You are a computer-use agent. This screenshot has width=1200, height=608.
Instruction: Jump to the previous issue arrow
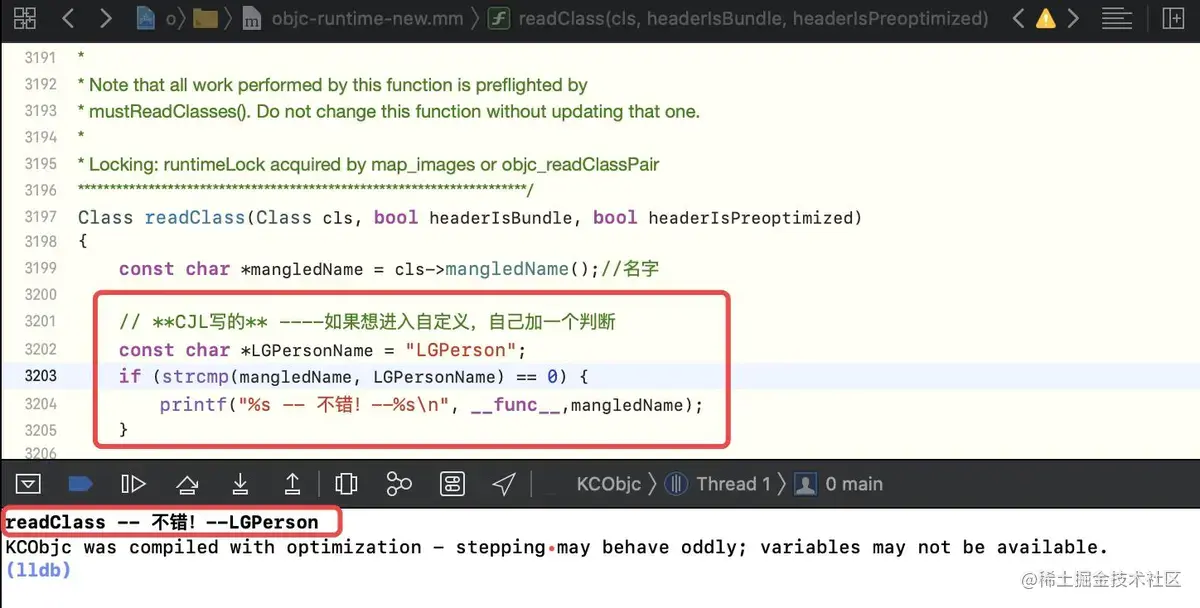[x=1018, y=18]
